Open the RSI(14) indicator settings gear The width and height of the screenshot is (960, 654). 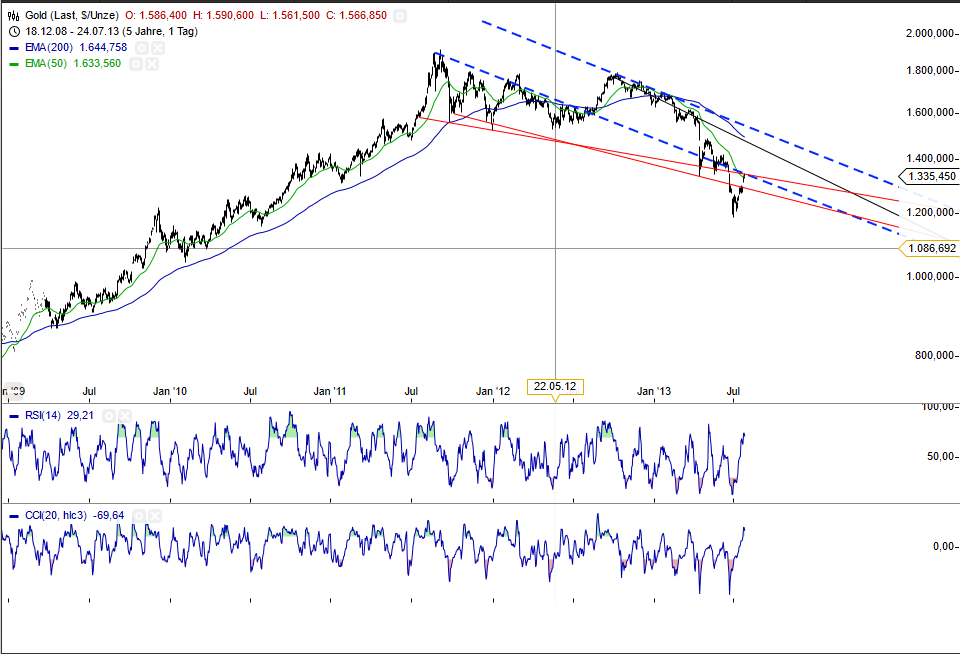108,415
